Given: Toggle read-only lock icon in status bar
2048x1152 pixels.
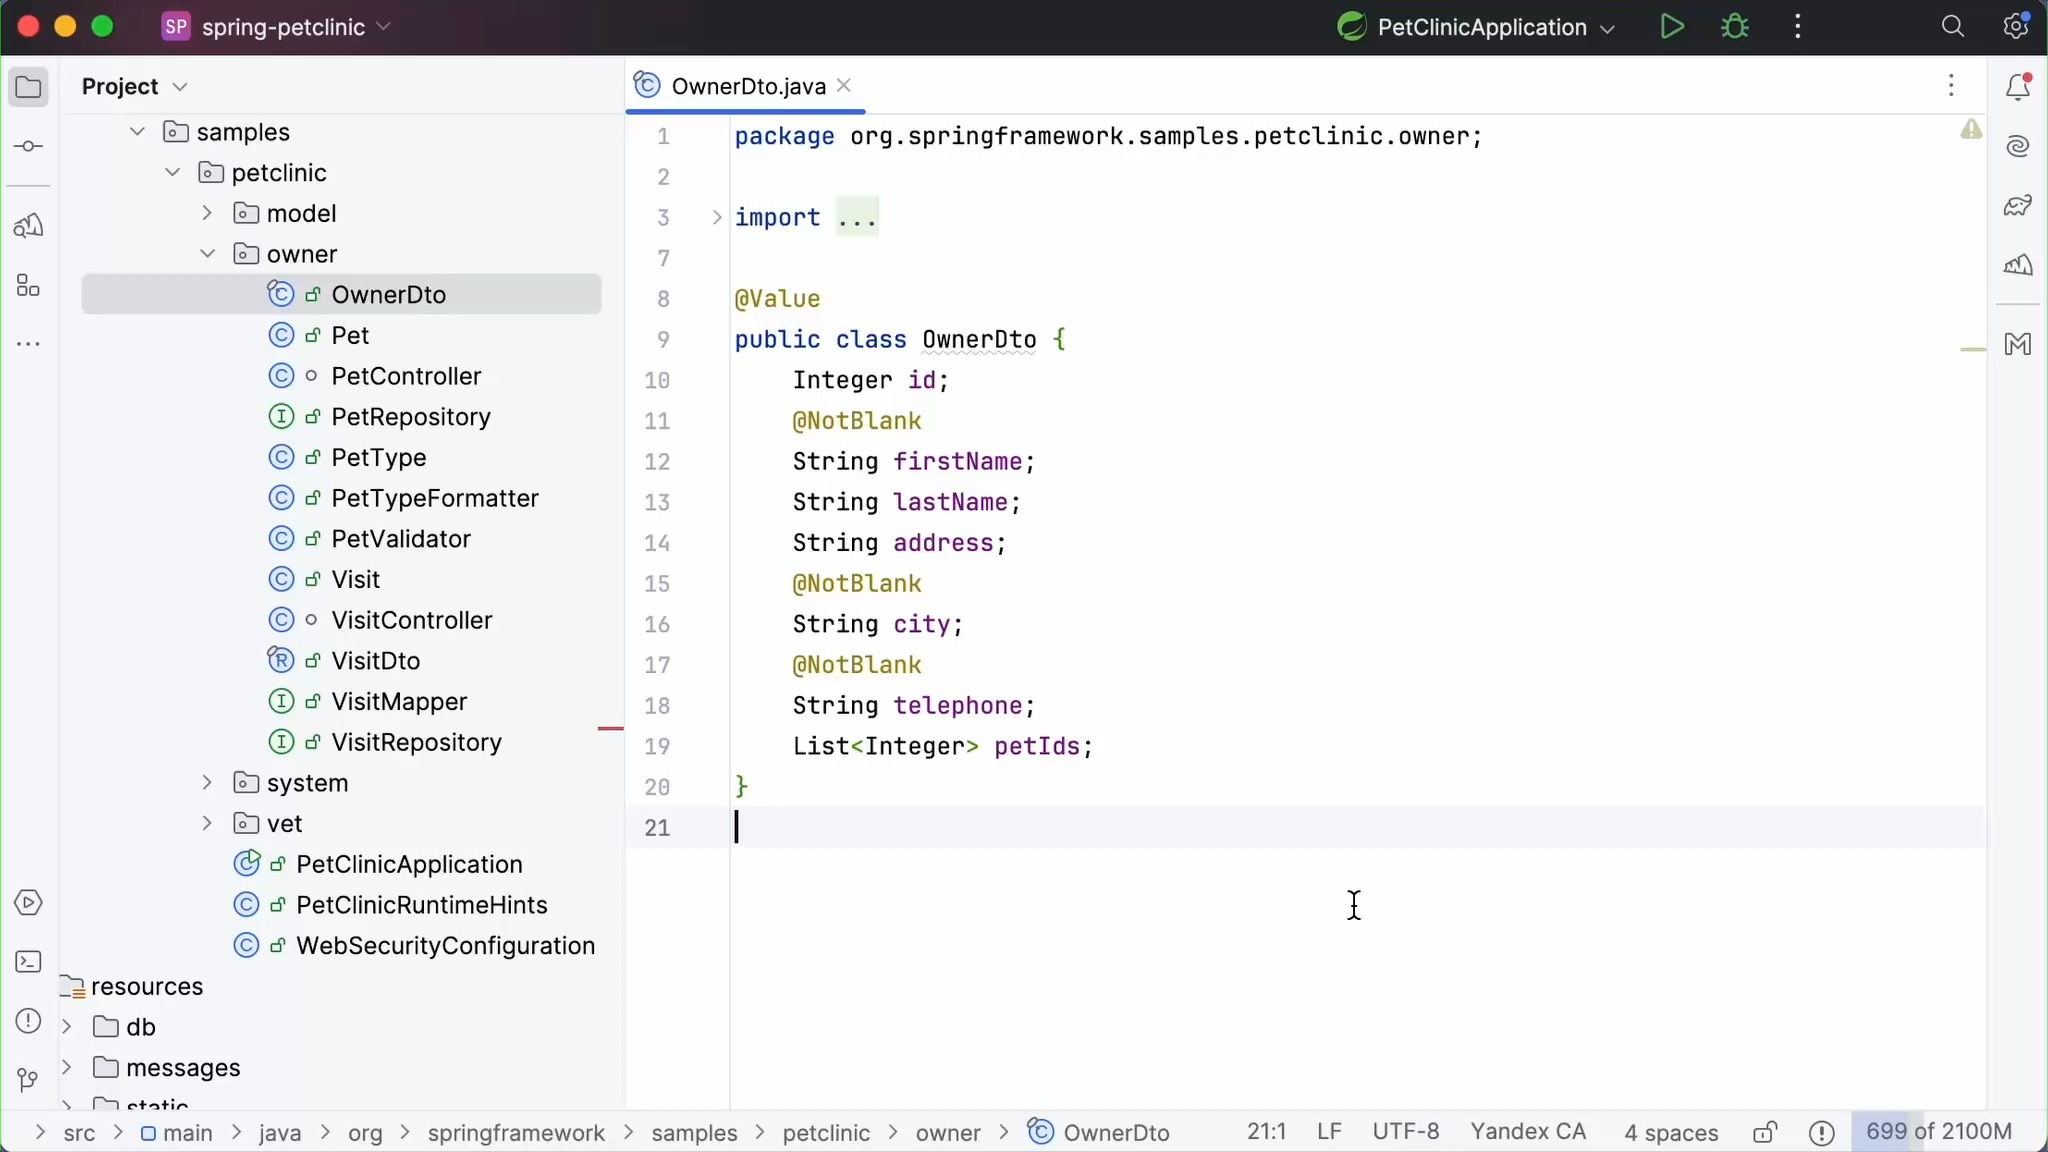Looking at the screenshot, I should tap(1765, 1132).
